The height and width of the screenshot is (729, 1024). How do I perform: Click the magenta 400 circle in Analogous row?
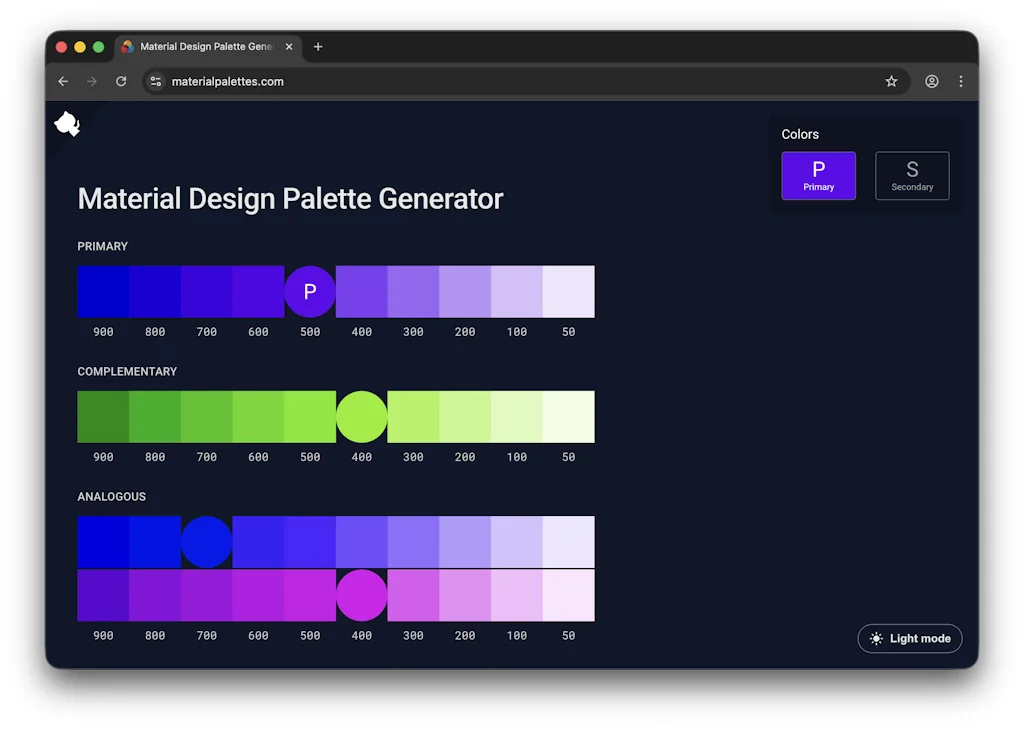(361, 593)
